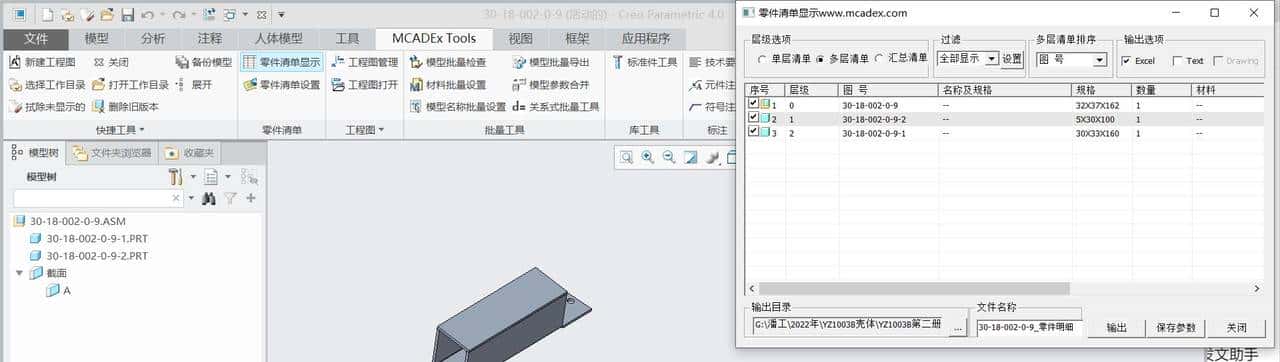
Task: Toggle checkbox for row 2 in parts list
Action: click(x=754, y=118)
